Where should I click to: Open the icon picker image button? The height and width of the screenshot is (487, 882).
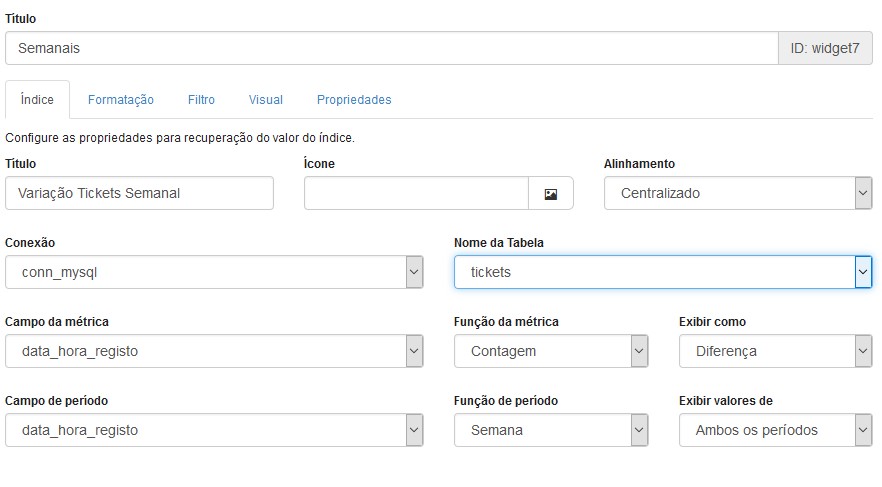click(551, 193)
